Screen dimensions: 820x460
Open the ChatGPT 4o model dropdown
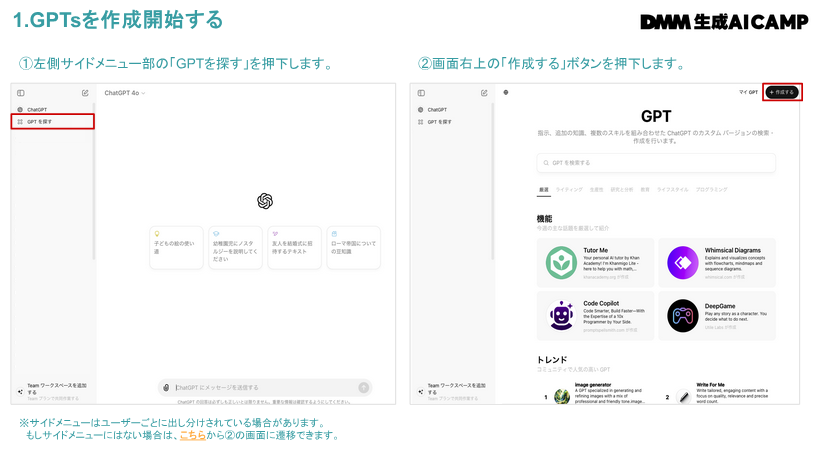[x=125, y=93]
